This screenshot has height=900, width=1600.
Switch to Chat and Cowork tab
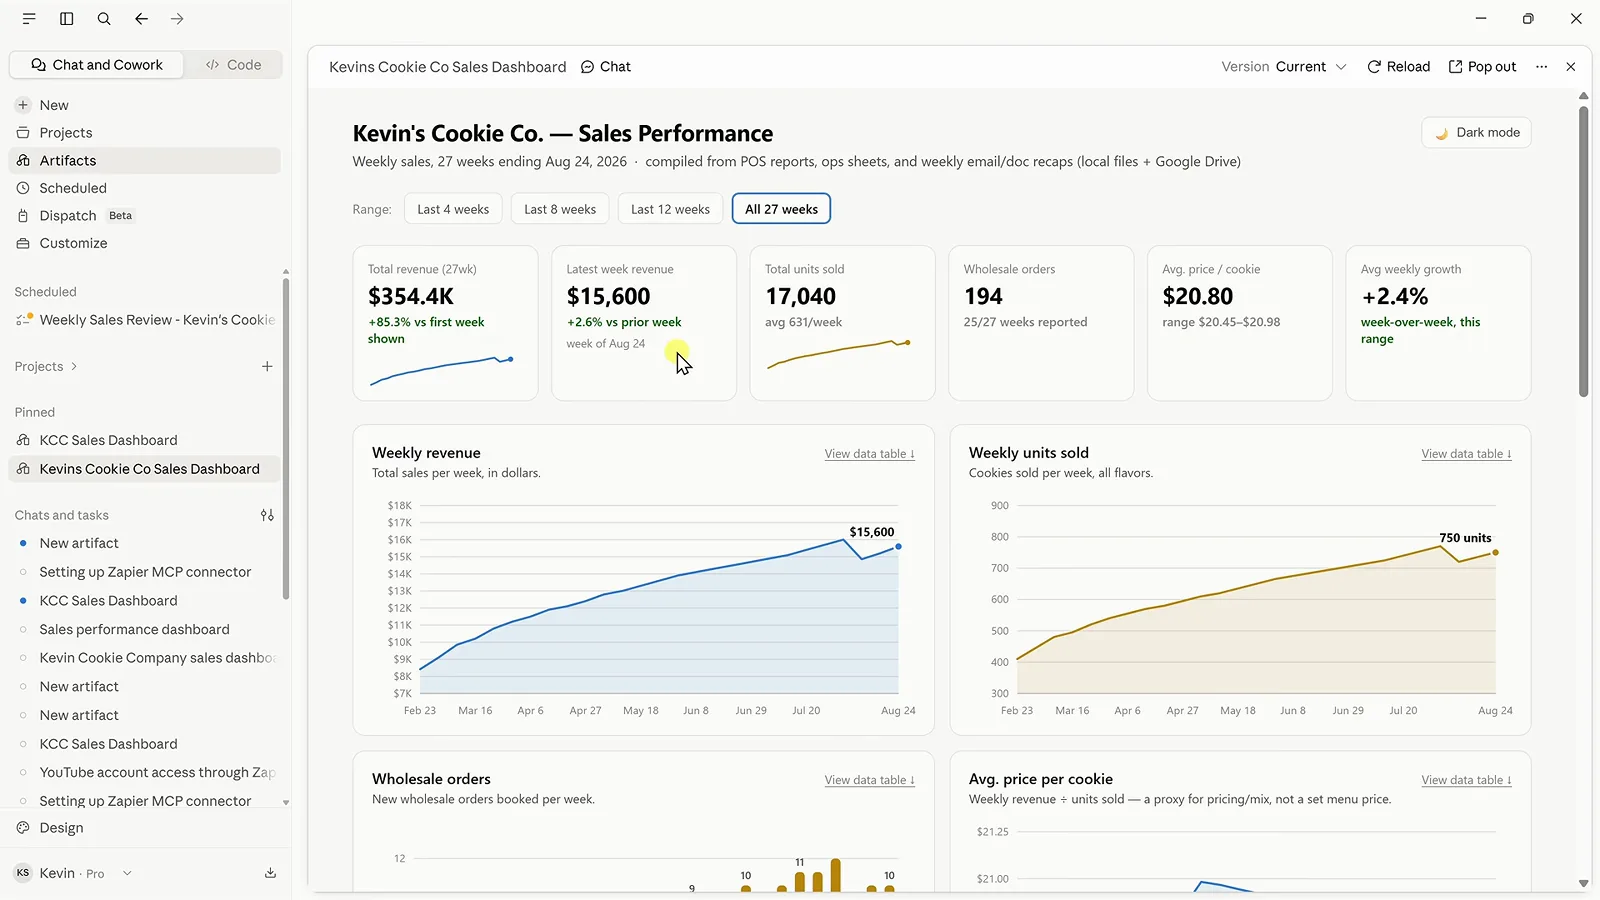coord(97,65)
